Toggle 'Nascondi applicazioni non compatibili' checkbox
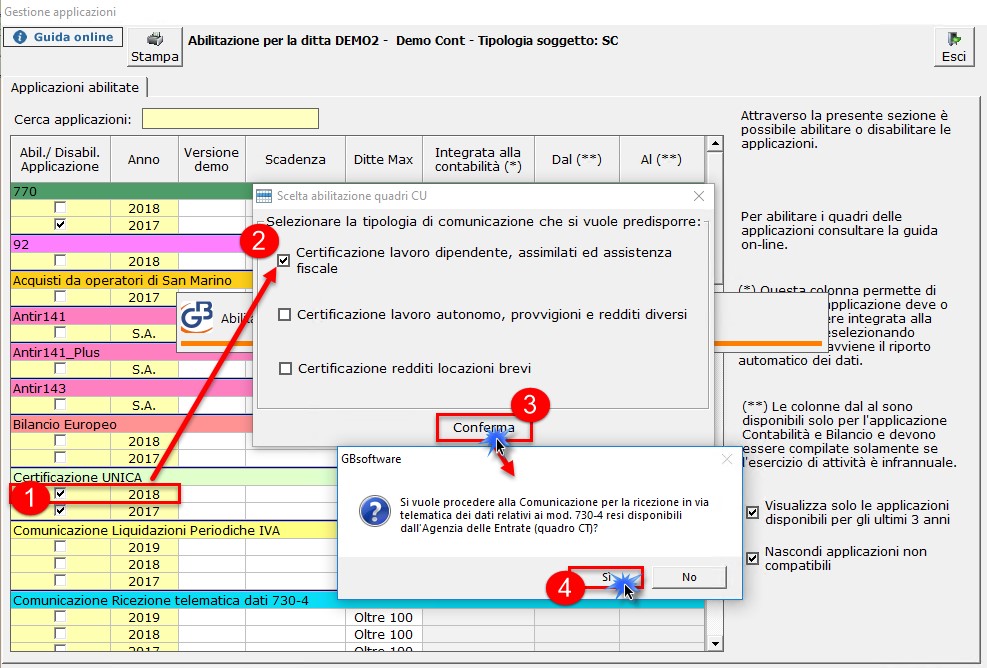The height and width of the screenshot is (668, 987). (752, 558)
